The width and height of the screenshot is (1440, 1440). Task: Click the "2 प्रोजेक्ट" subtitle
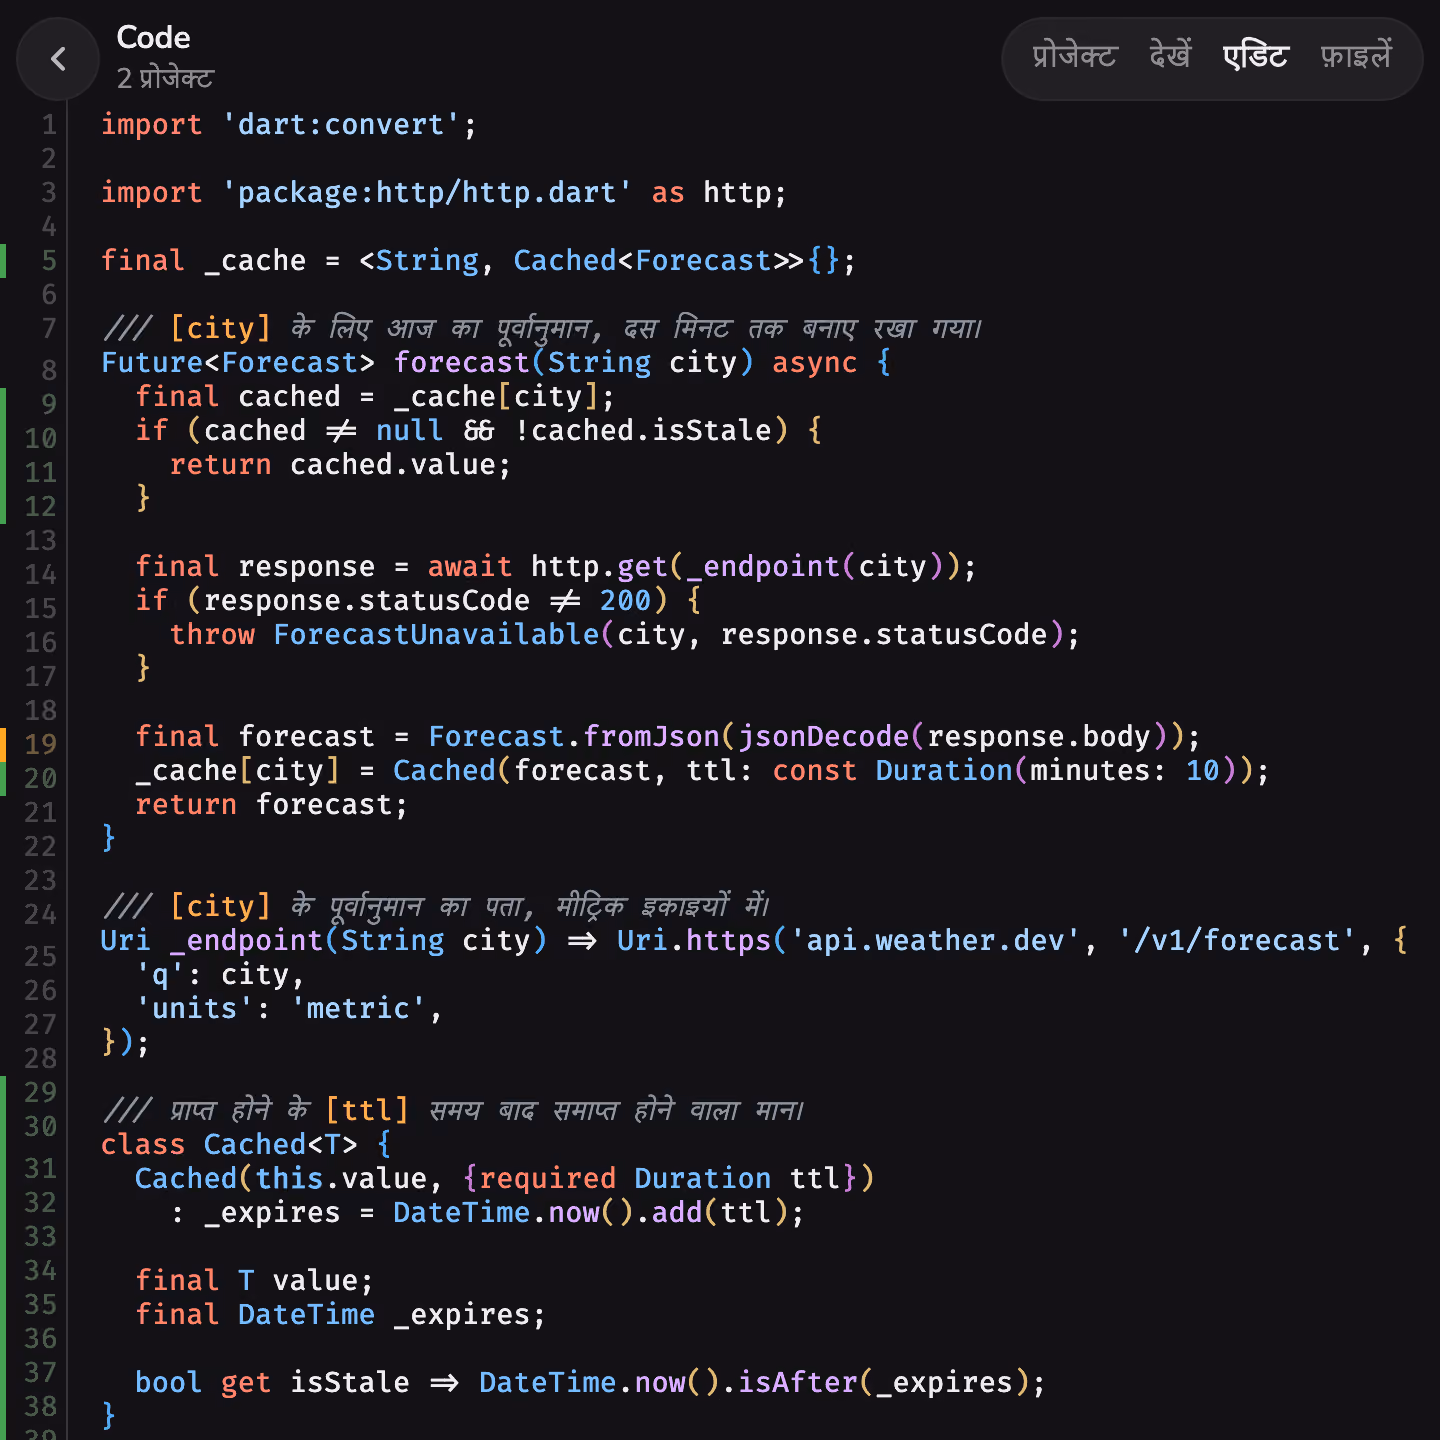tap(165, 78)
